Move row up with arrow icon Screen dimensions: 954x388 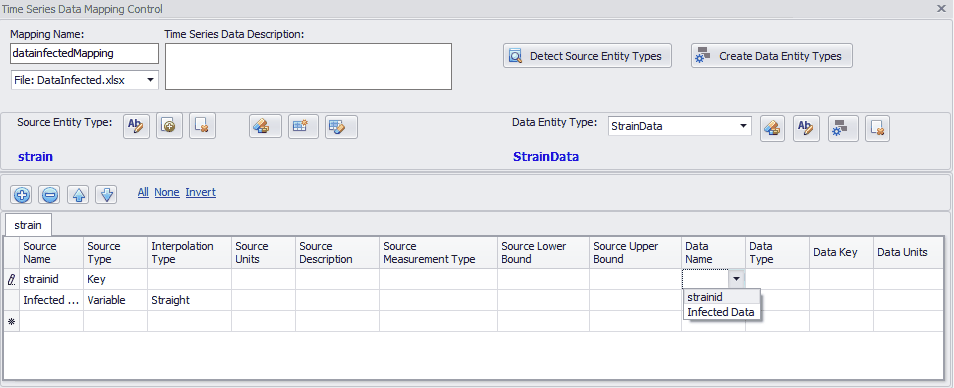tap(78, 195)
